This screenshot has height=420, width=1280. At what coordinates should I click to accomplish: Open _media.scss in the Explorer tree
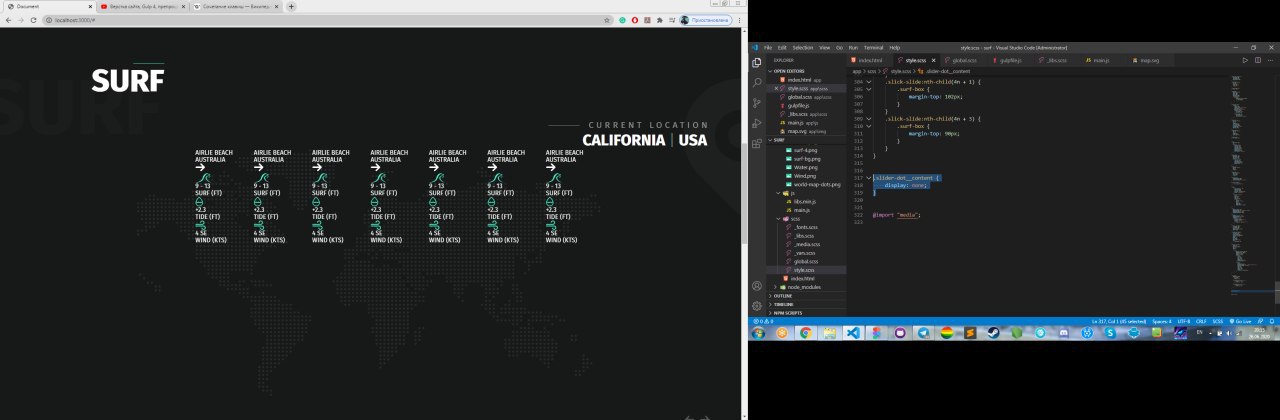pos(807,244)
